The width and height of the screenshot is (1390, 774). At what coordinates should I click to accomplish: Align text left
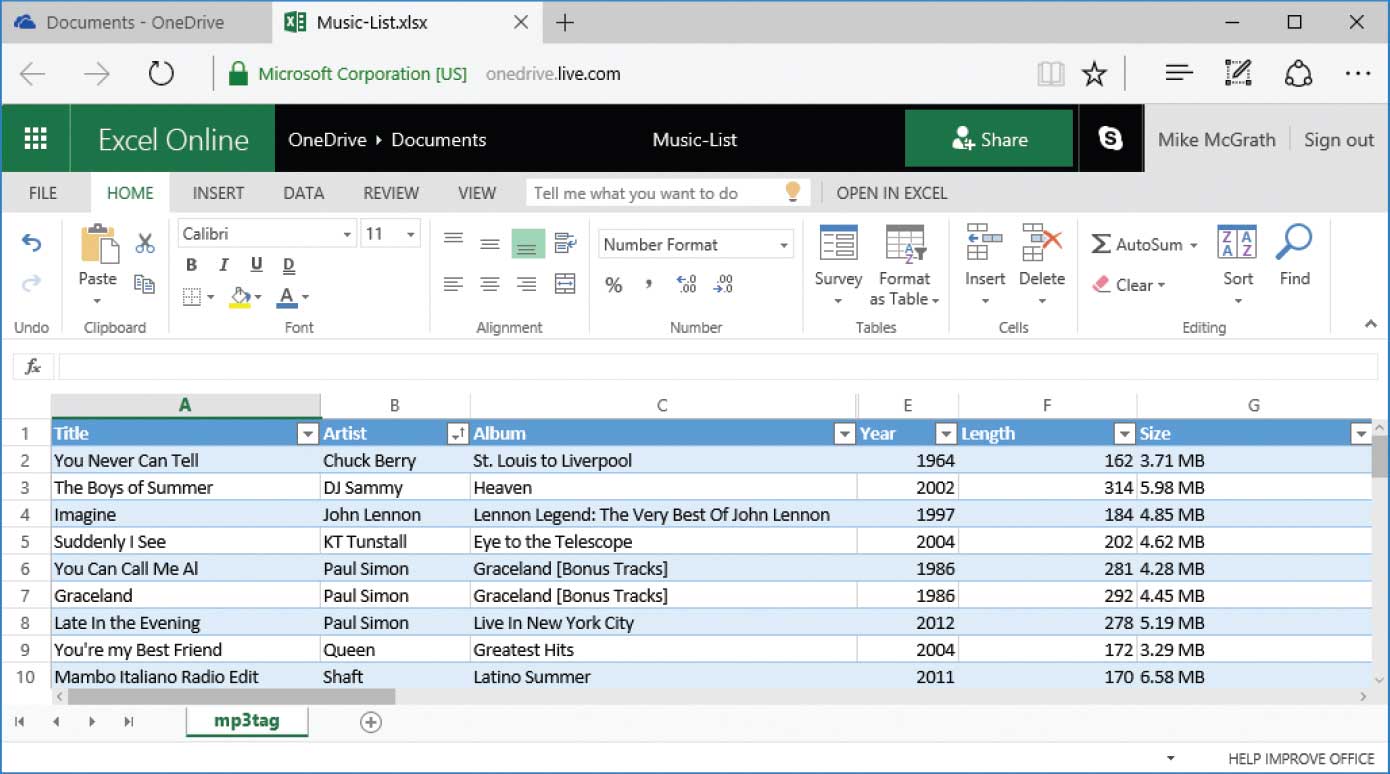click(x=453, y=284)
